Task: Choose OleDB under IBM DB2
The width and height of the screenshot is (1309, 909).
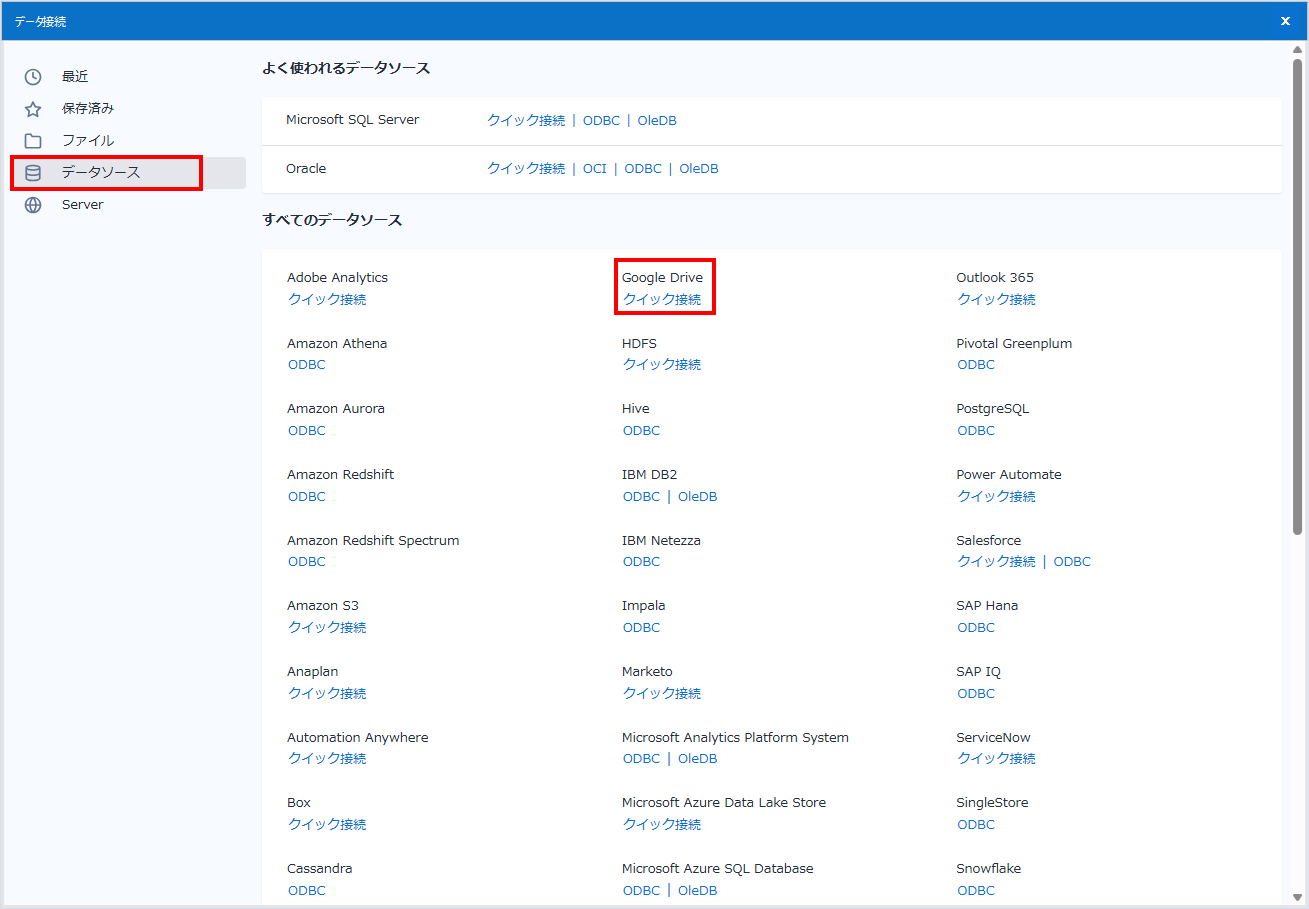Action: coord(698,497)
